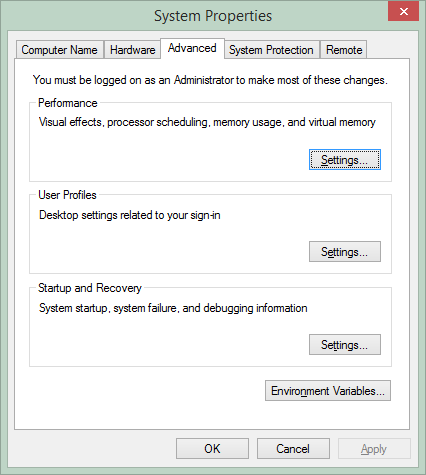This screenshot has height=475, width=426.
Task: Click the desktop settings sign-in description
Action: point(130,215)
